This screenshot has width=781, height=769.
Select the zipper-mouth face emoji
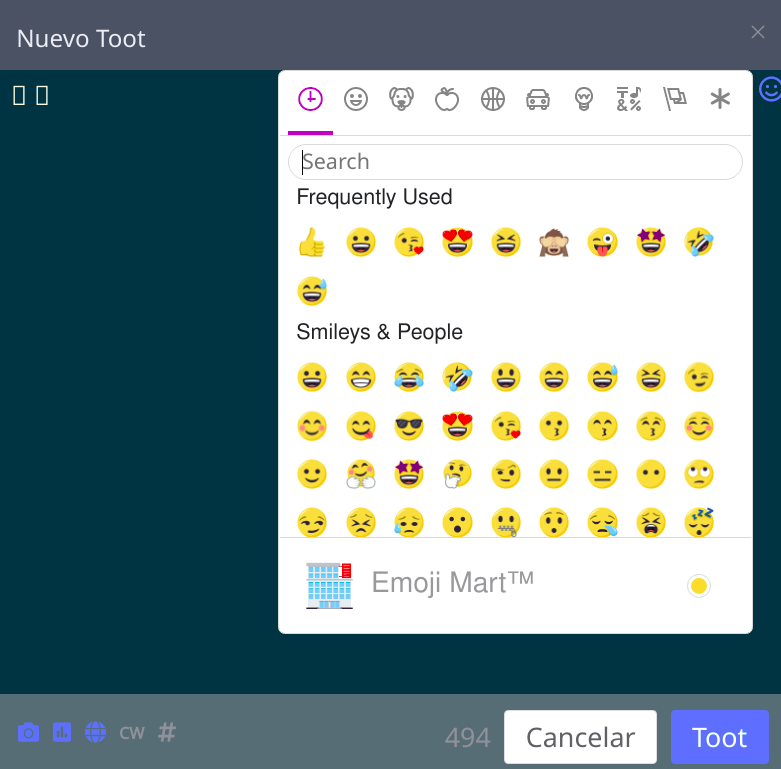tap(506, 522)
